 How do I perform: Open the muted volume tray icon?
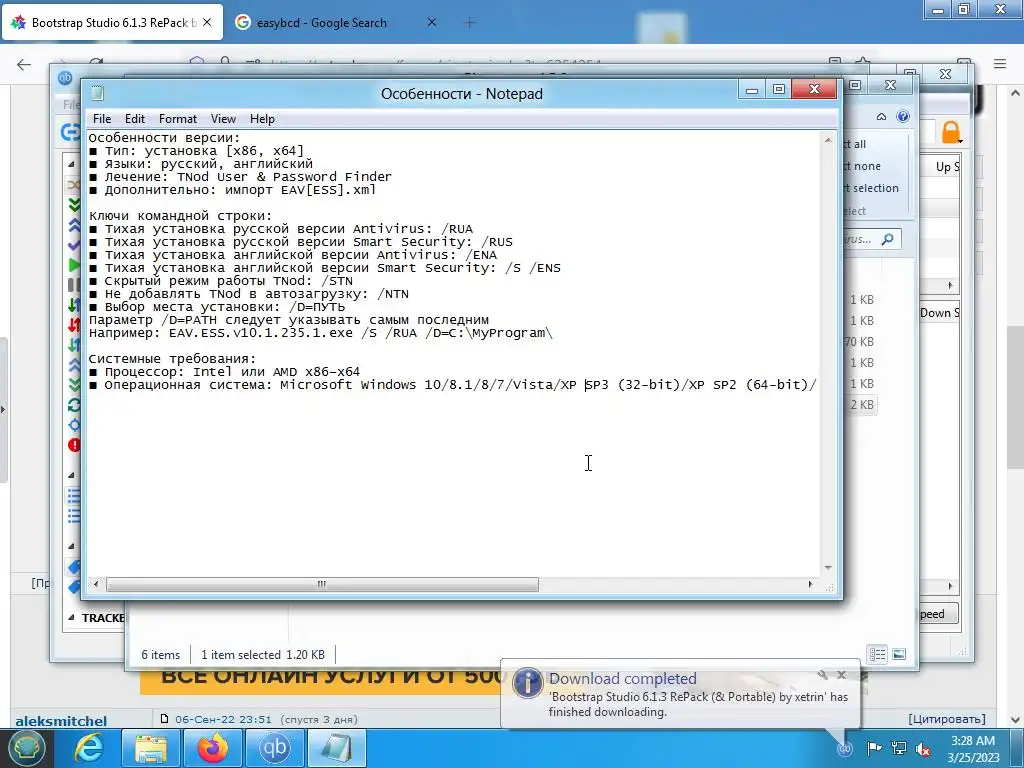click(x=923, y=748)
